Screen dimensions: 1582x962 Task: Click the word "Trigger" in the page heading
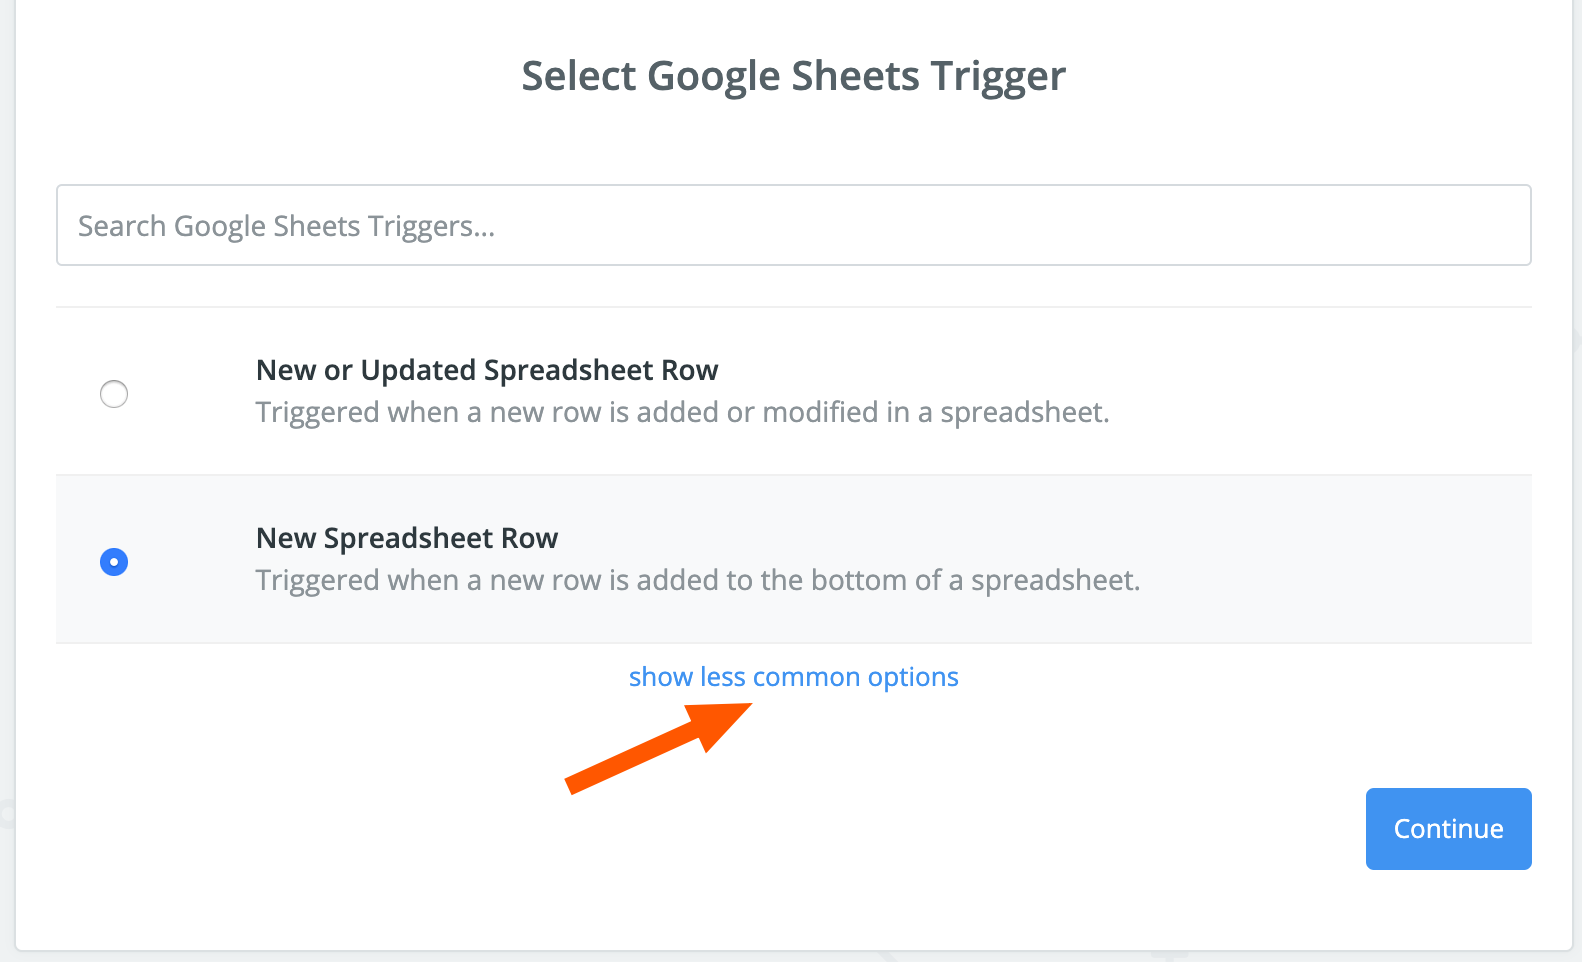coord(998,76)
